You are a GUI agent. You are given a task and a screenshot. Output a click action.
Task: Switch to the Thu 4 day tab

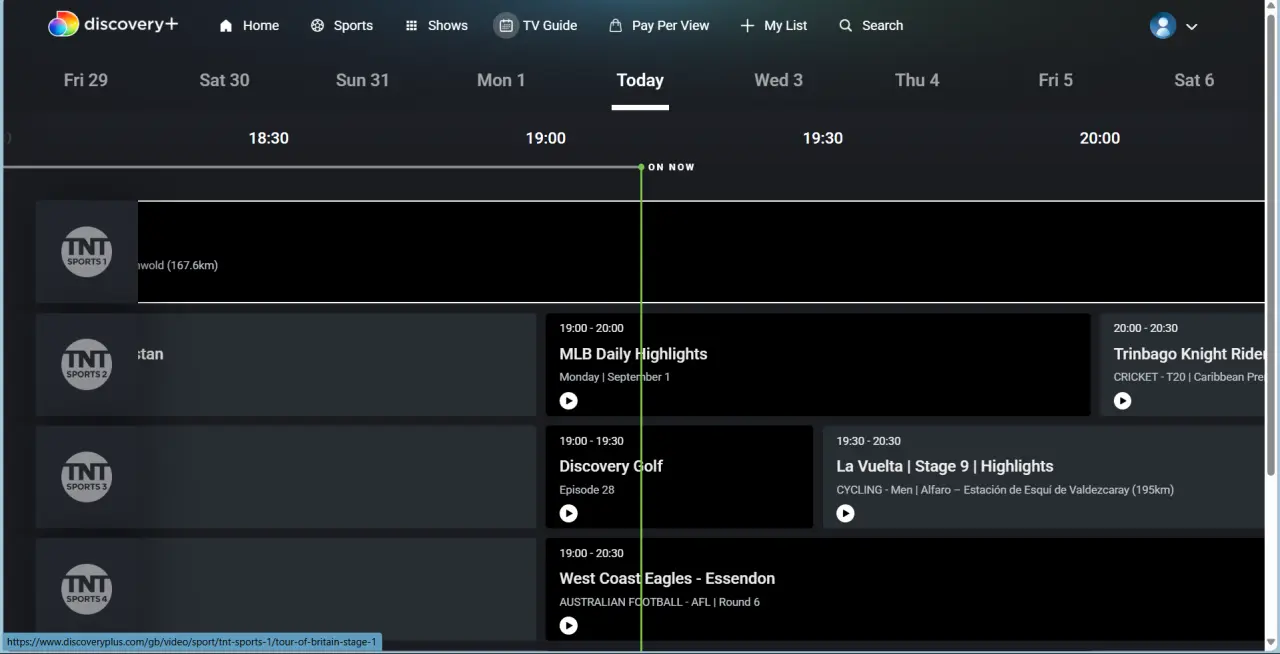coord(917,80)
